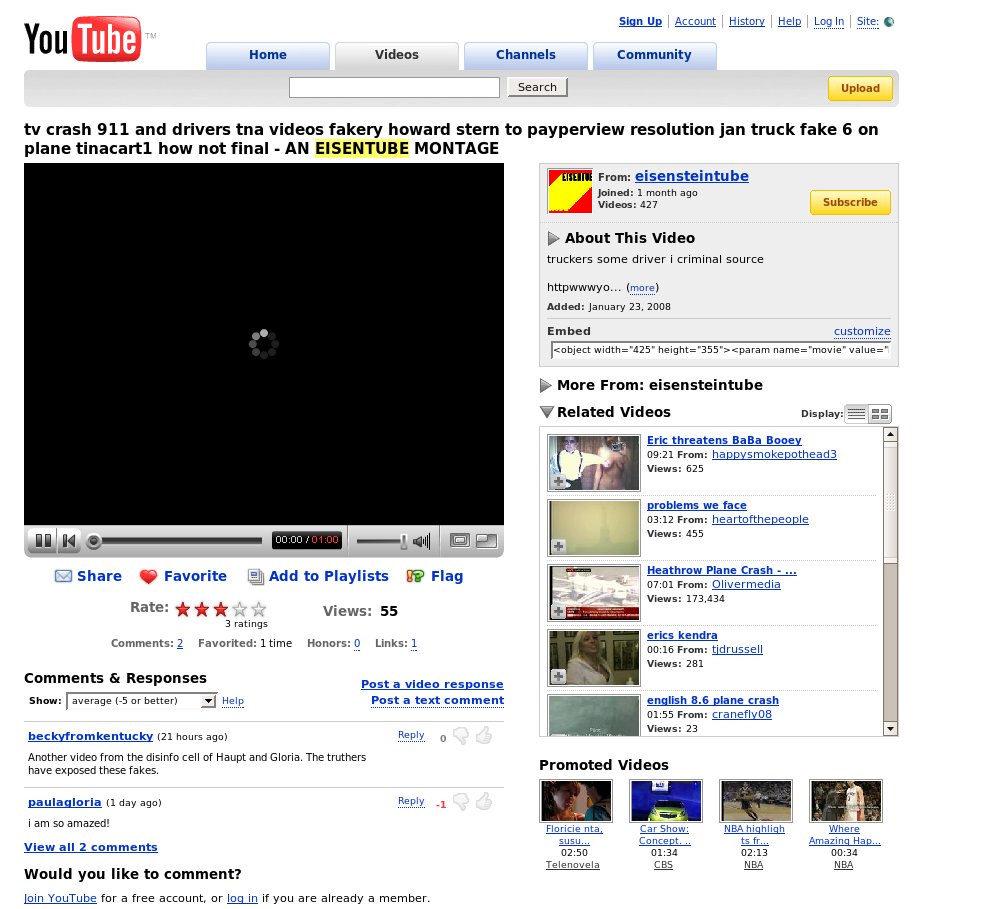This screenshot has width=1008, height=909.
Task: Click the video seek bar
Action: click(180, 541)
